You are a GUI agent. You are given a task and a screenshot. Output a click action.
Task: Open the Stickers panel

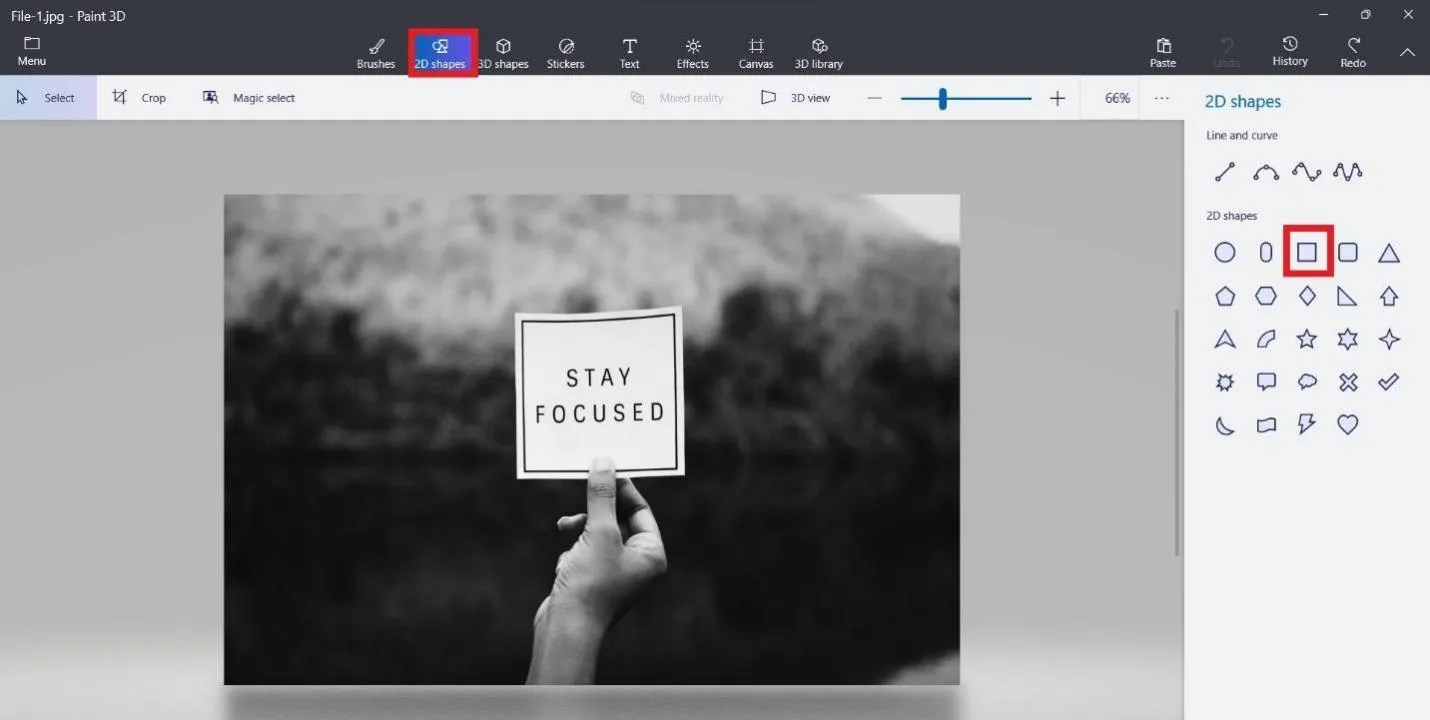coord(565,52)
